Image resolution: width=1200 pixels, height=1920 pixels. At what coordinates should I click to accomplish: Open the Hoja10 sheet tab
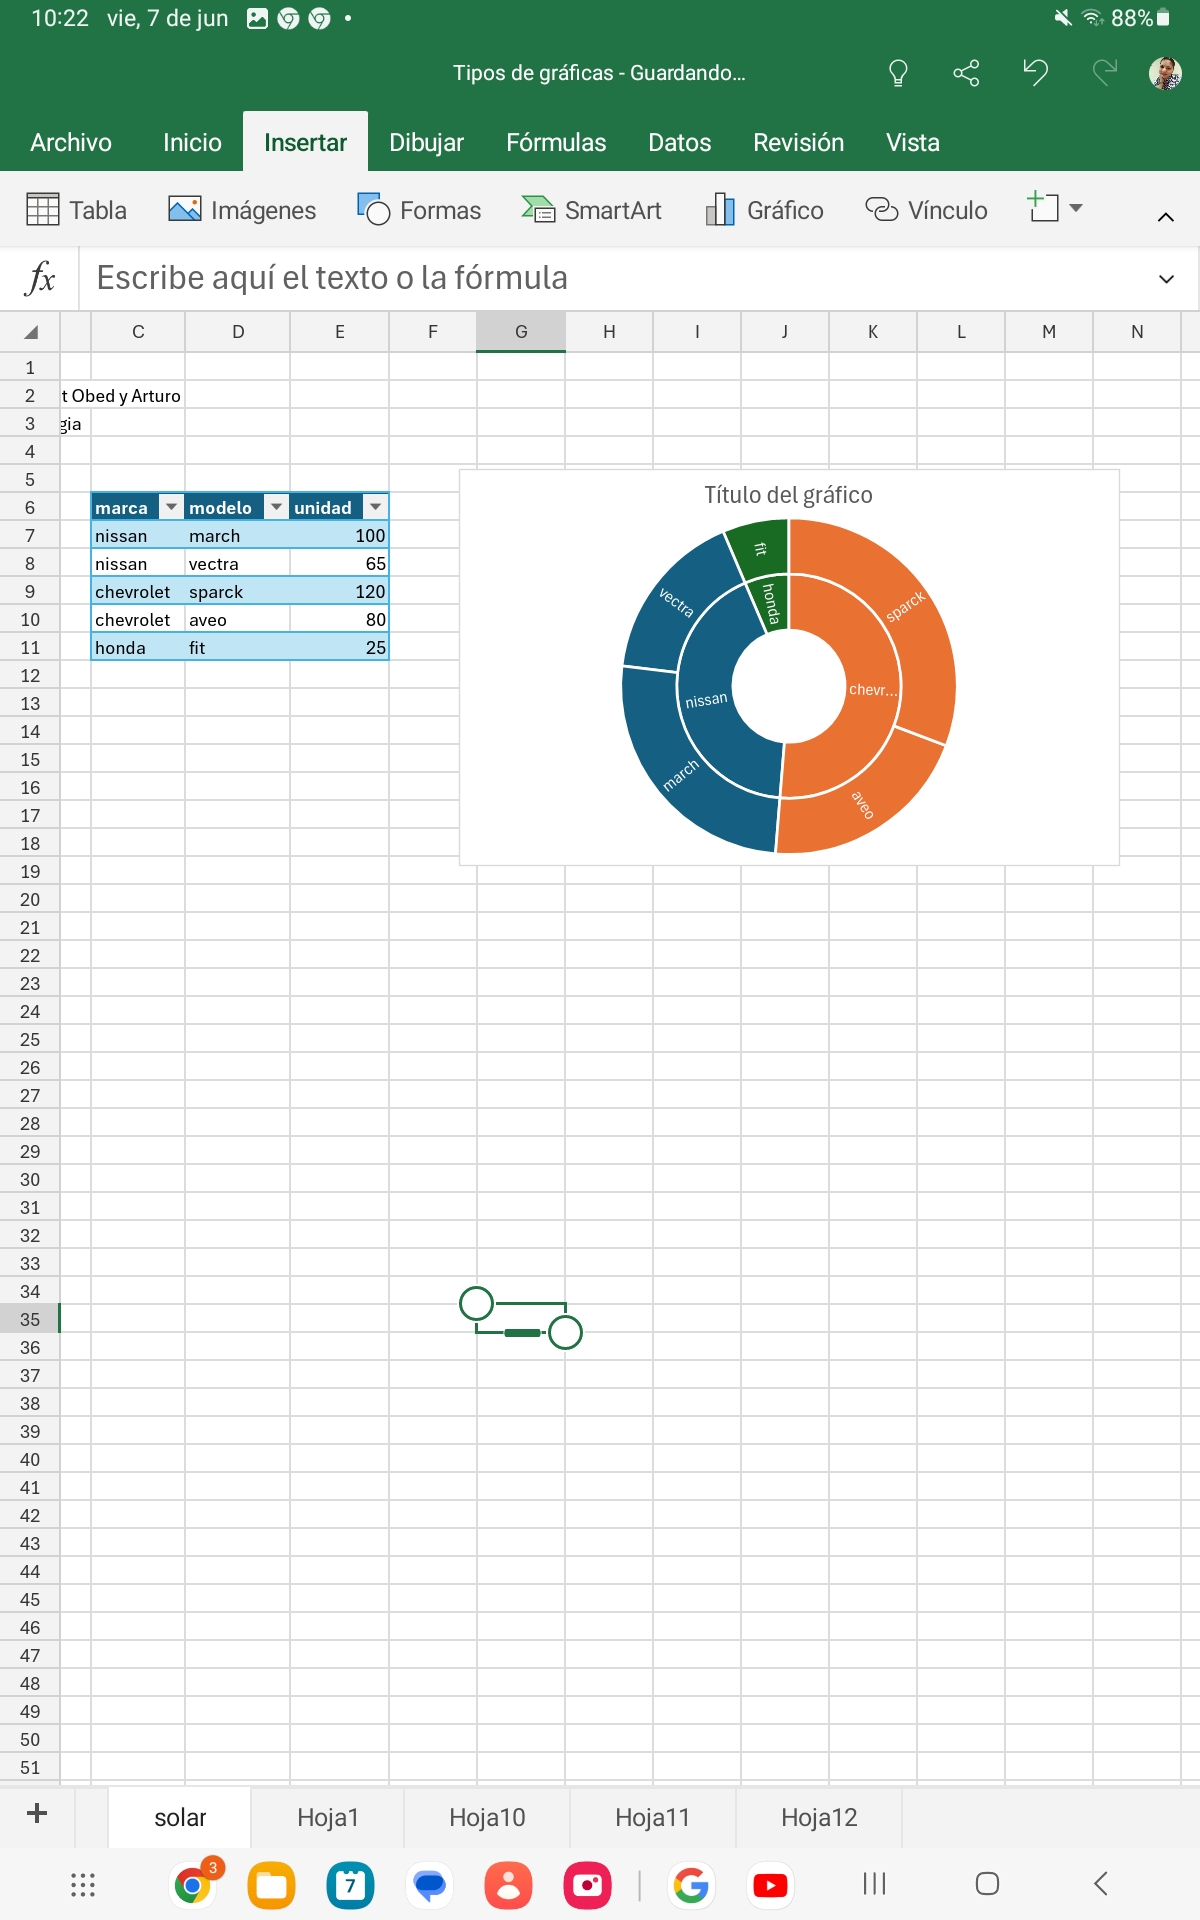(487, 1817)
